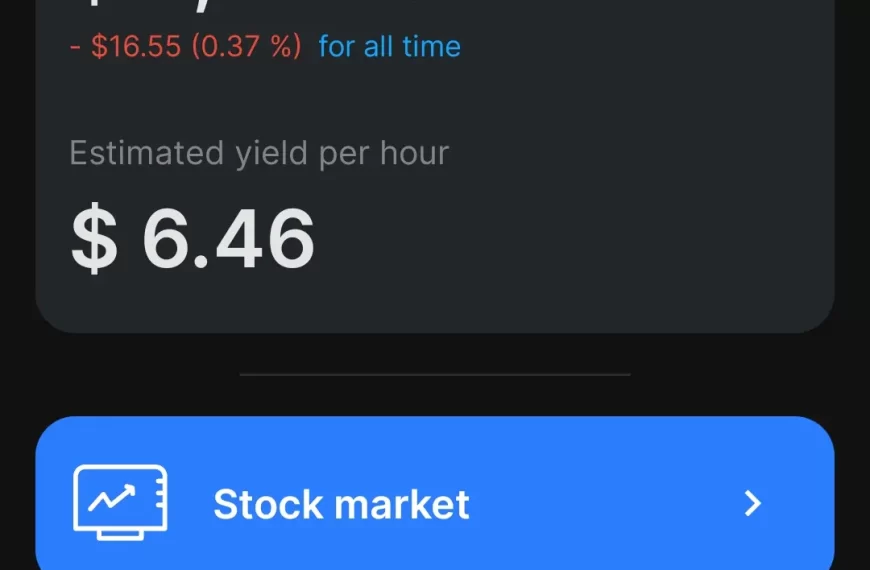The image size is (870, 570).
Task: Click the horizontal divider below the card
Action: click(434, 374)
